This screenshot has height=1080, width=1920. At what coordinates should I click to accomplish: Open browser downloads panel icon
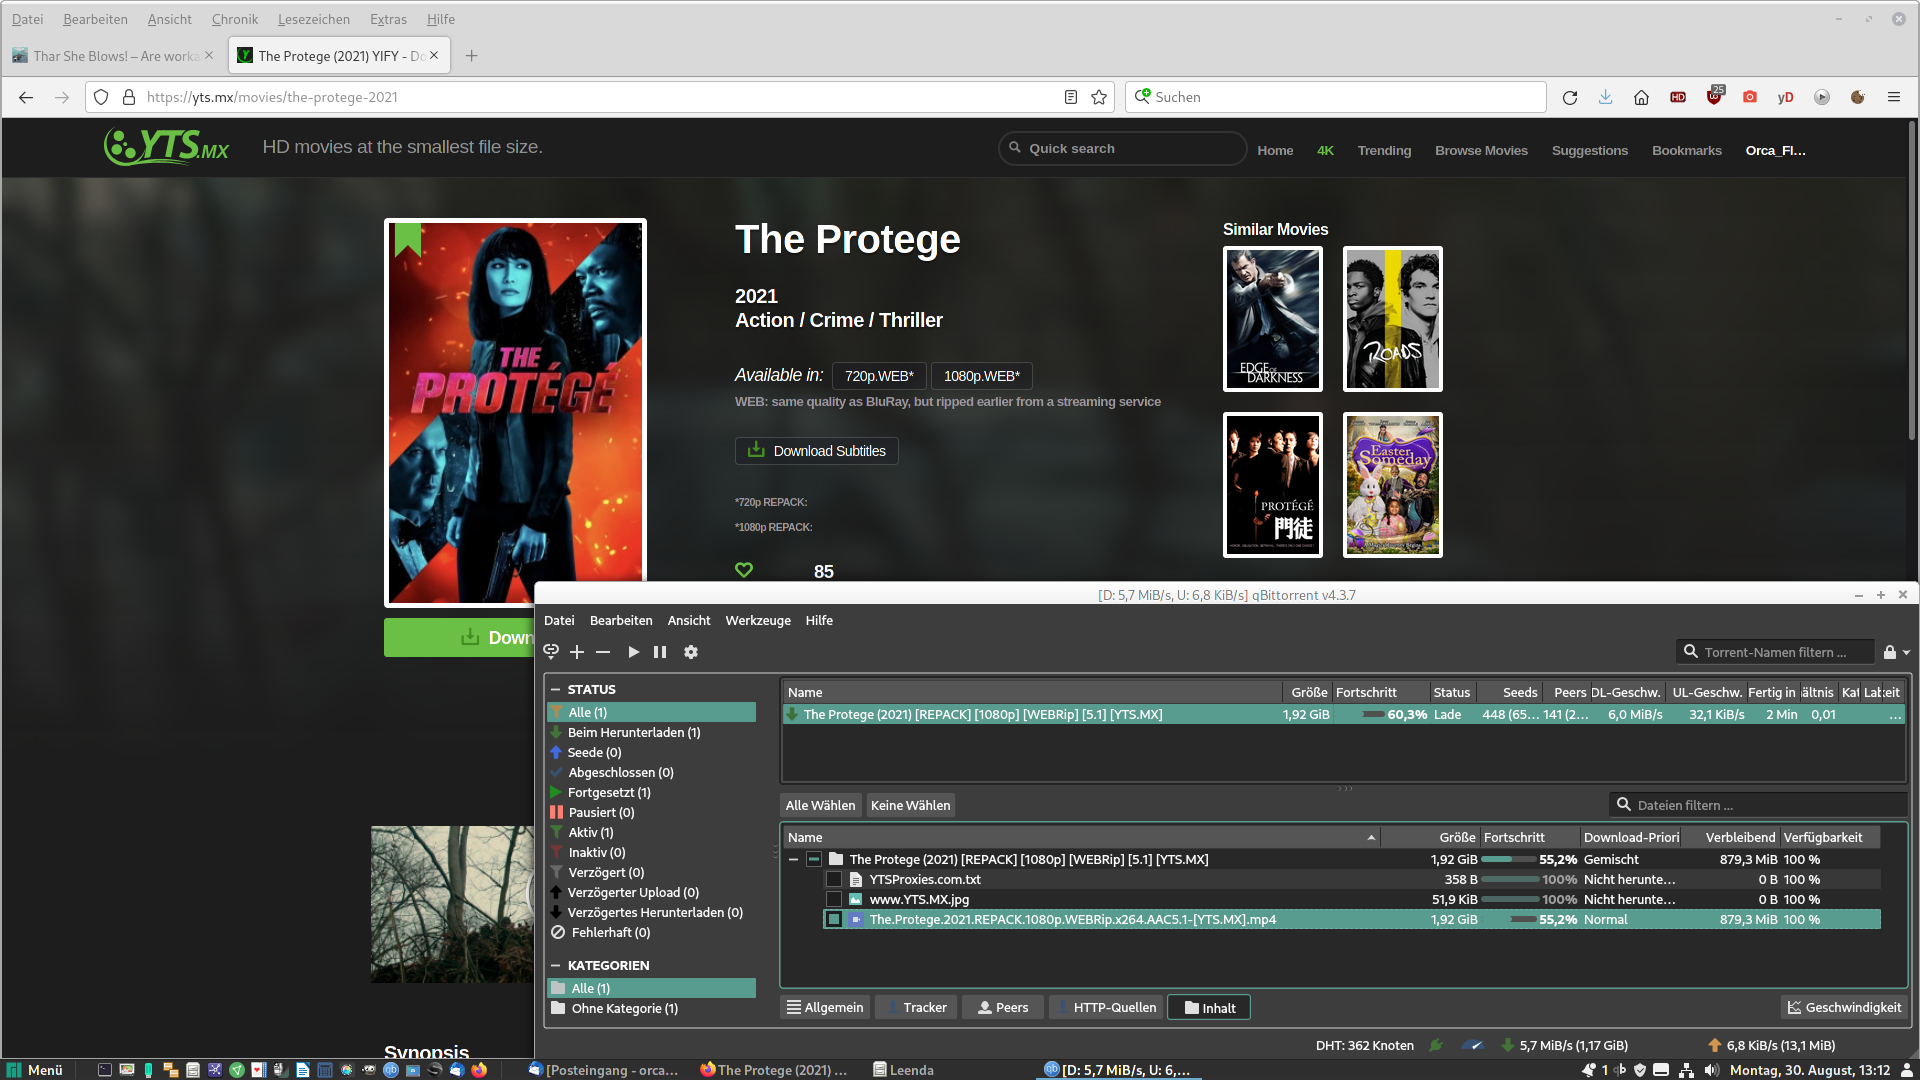(1605, 97)
